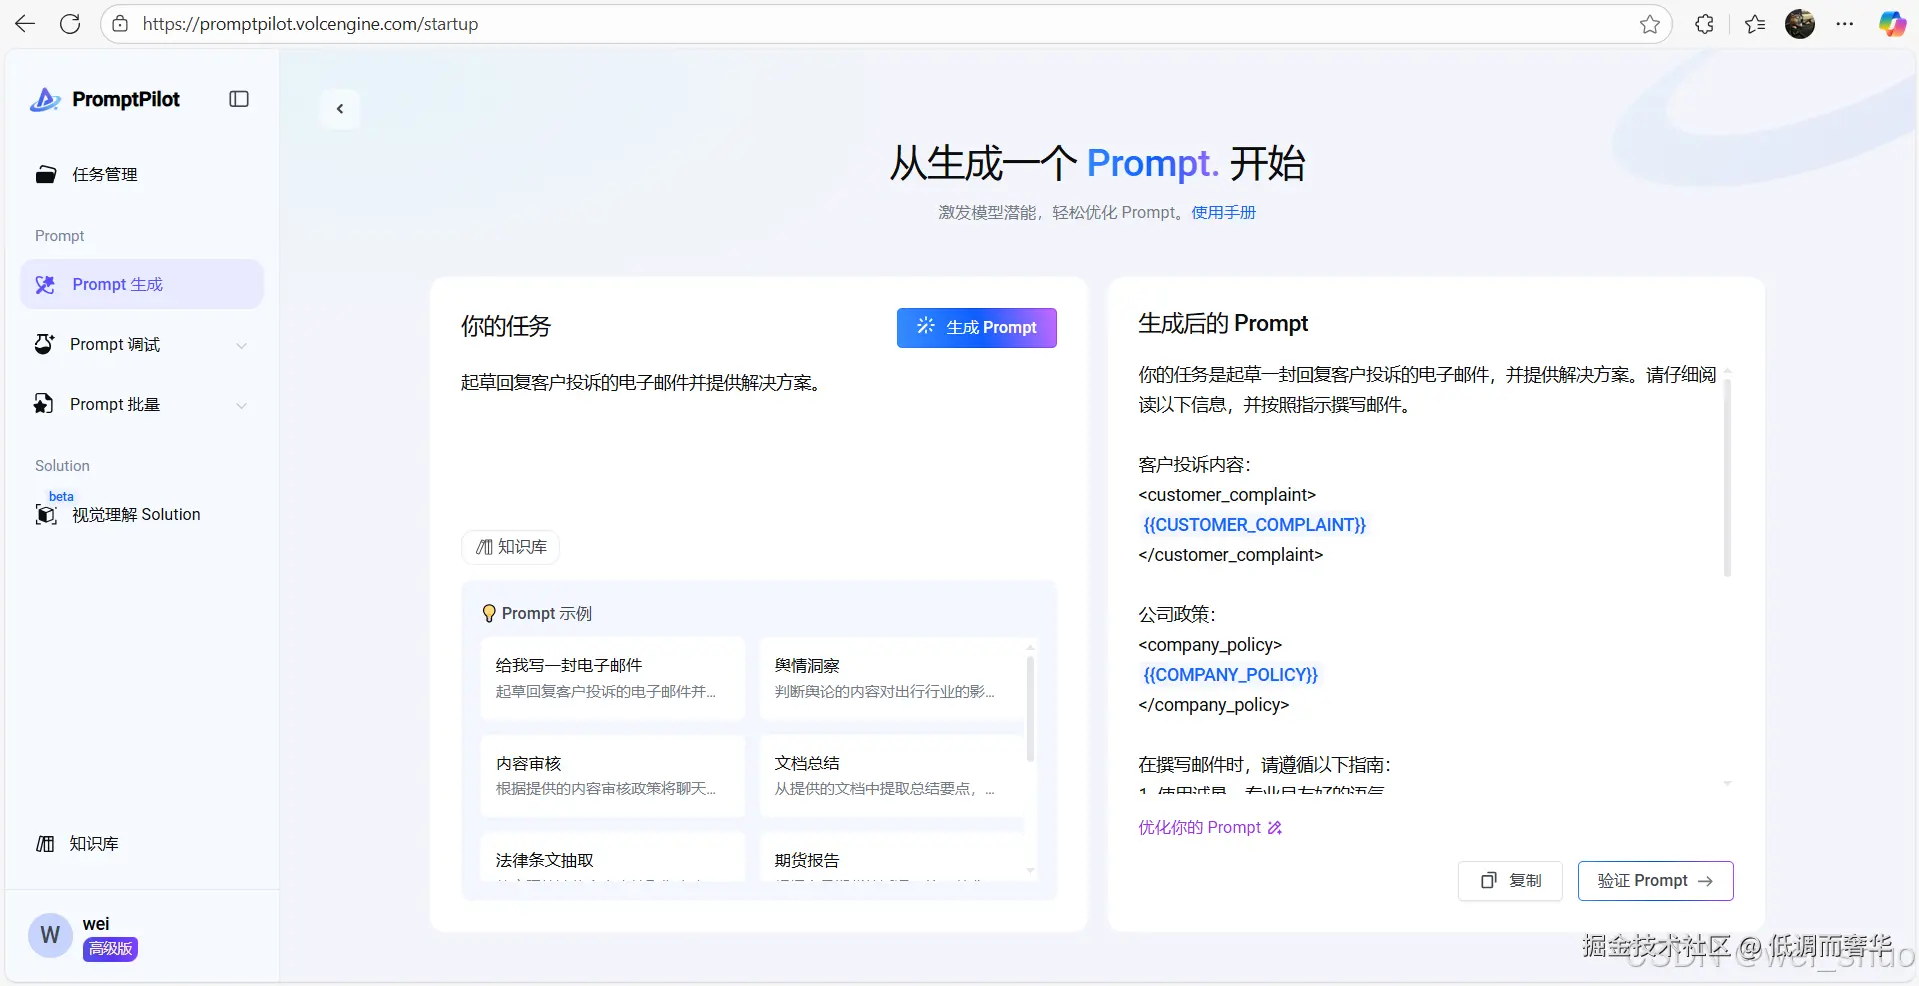Select the 舆情洞察 example card
The image size is (1919, 986).
tap(884, 677)
